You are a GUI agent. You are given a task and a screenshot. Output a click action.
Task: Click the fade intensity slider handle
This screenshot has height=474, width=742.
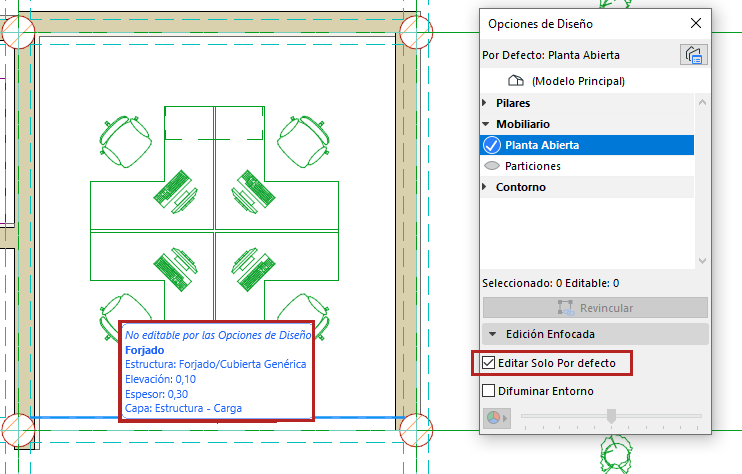click(x=611, y=416)
